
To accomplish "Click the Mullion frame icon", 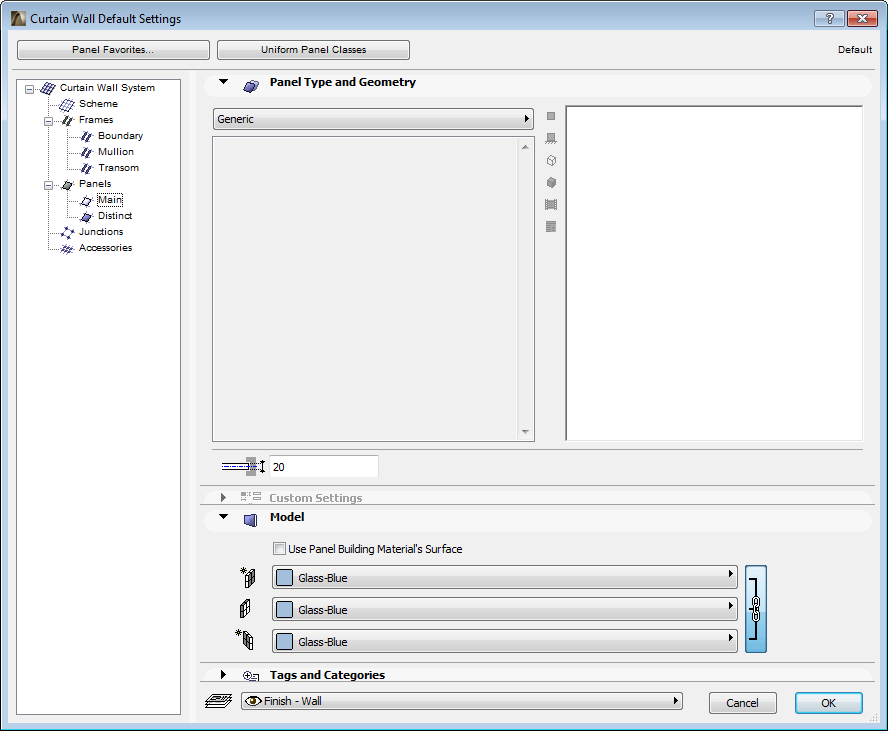I will click(x=86, y=152).
